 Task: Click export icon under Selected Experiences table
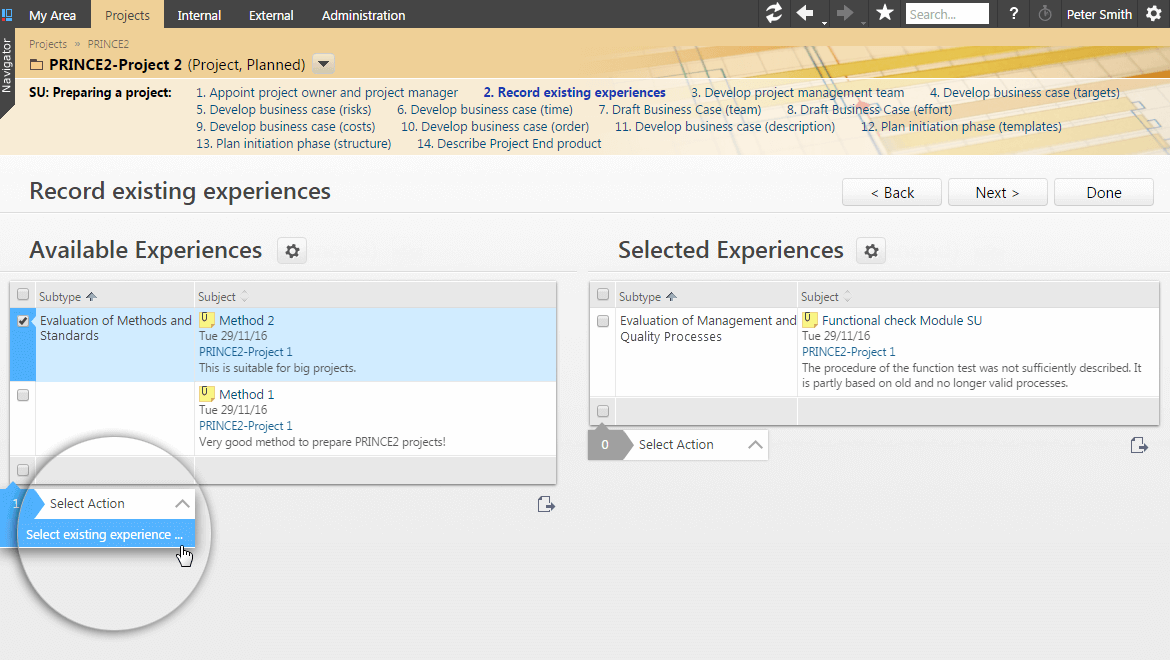(1139, 445)
